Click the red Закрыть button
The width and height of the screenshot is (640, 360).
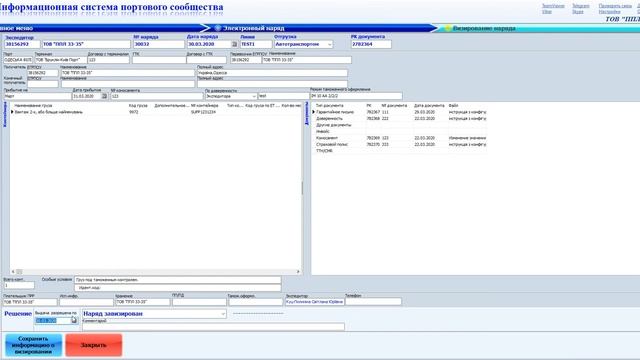(93, 345)
